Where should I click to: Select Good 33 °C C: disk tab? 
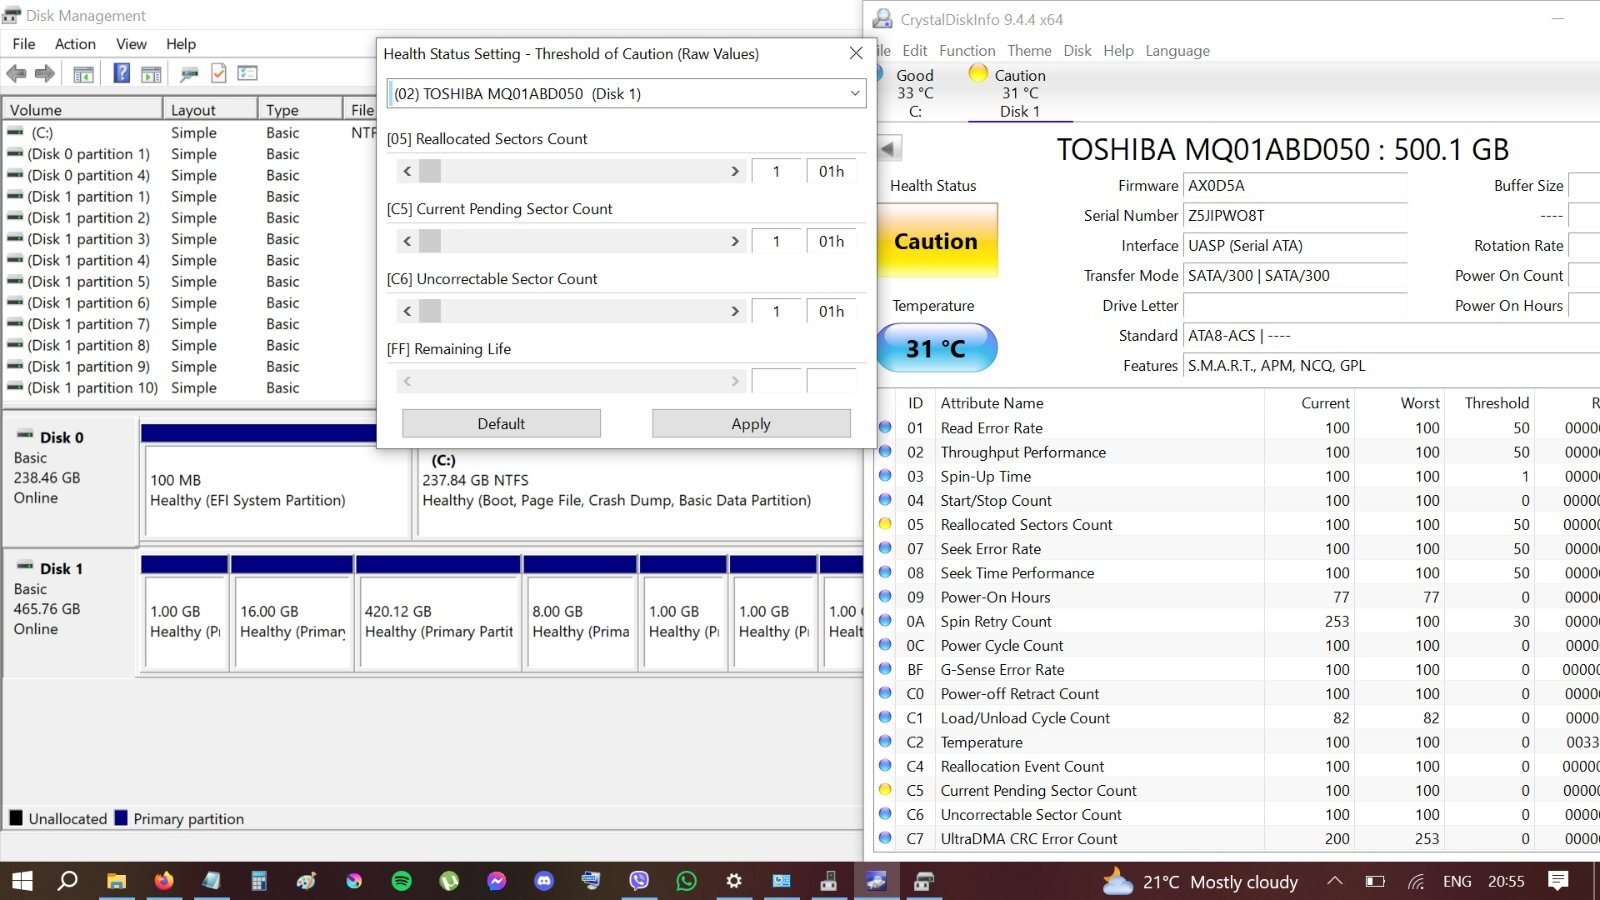[x=915, y=93]
